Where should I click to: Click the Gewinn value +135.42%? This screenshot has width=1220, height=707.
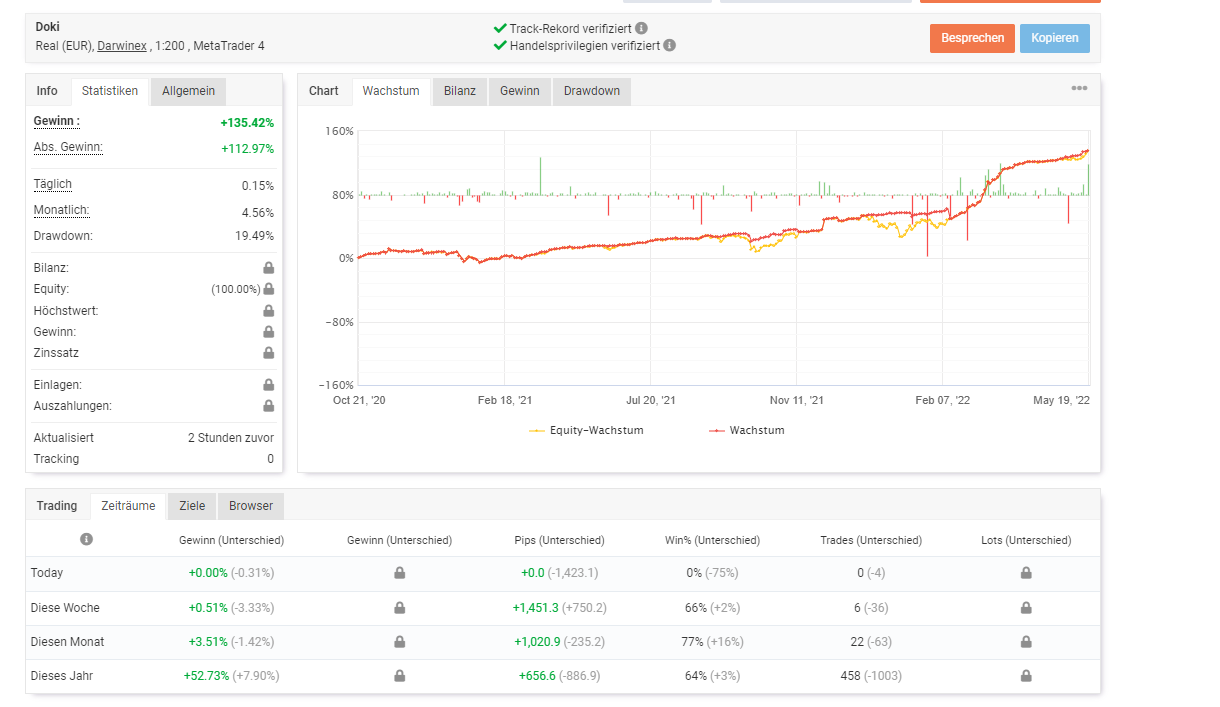point(247,123)
